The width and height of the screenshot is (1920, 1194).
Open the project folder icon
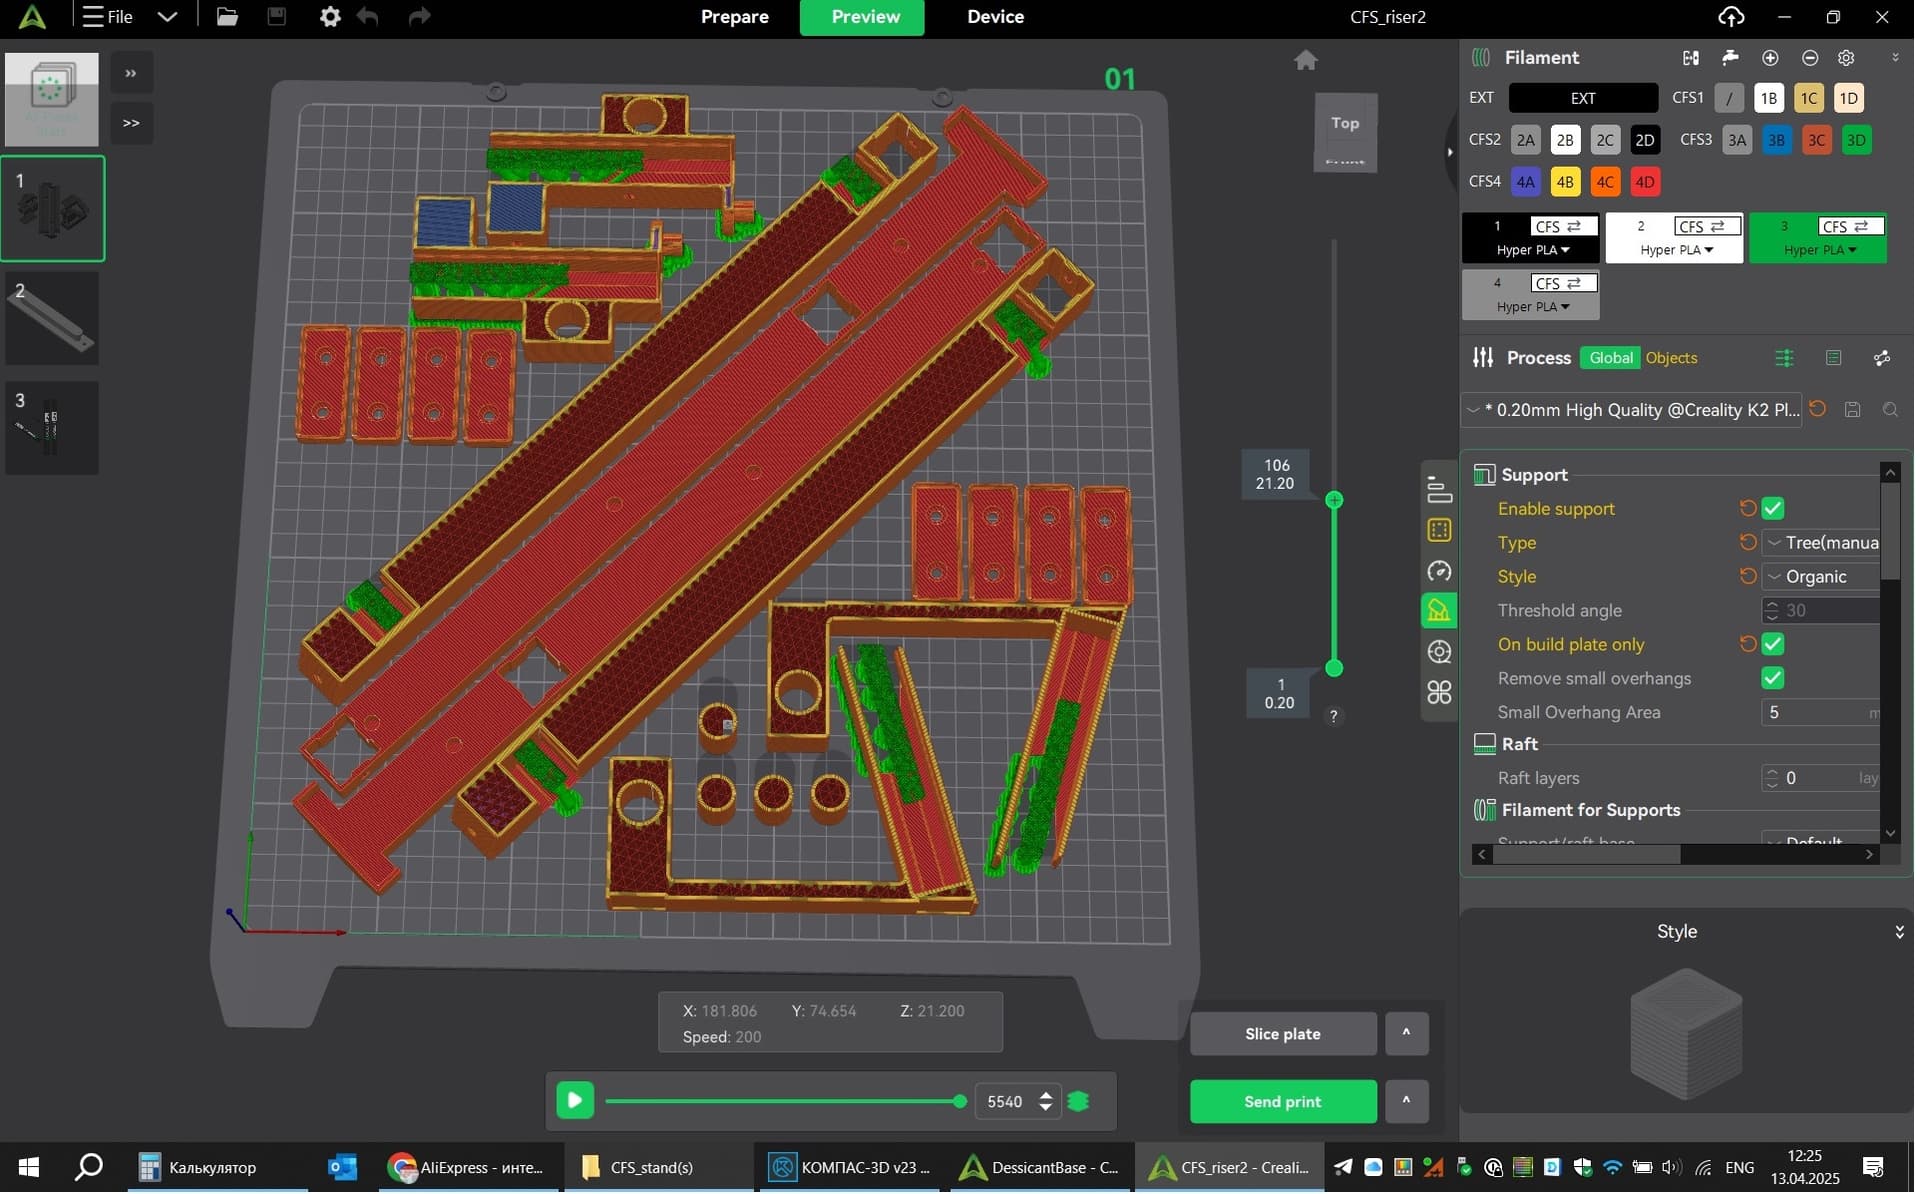click(x=227, y=17)
